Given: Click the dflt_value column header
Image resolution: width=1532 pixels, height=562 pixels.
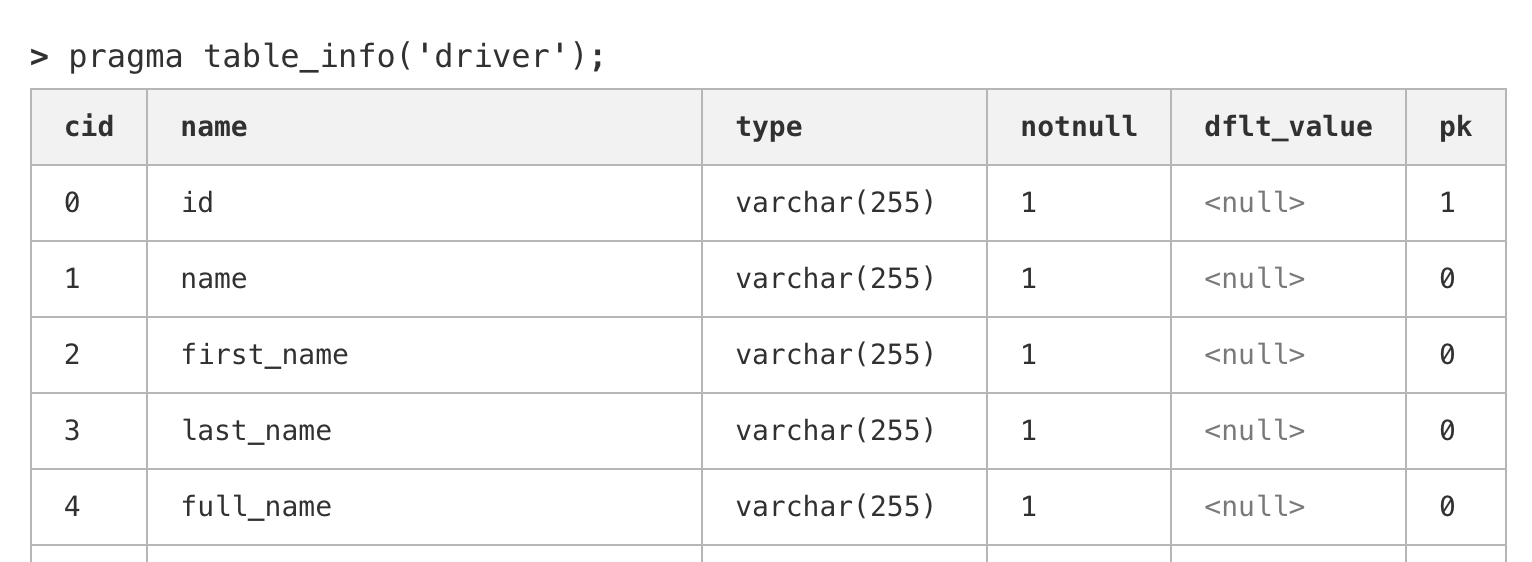Looking at the screenshot, I should [1288, 127].
